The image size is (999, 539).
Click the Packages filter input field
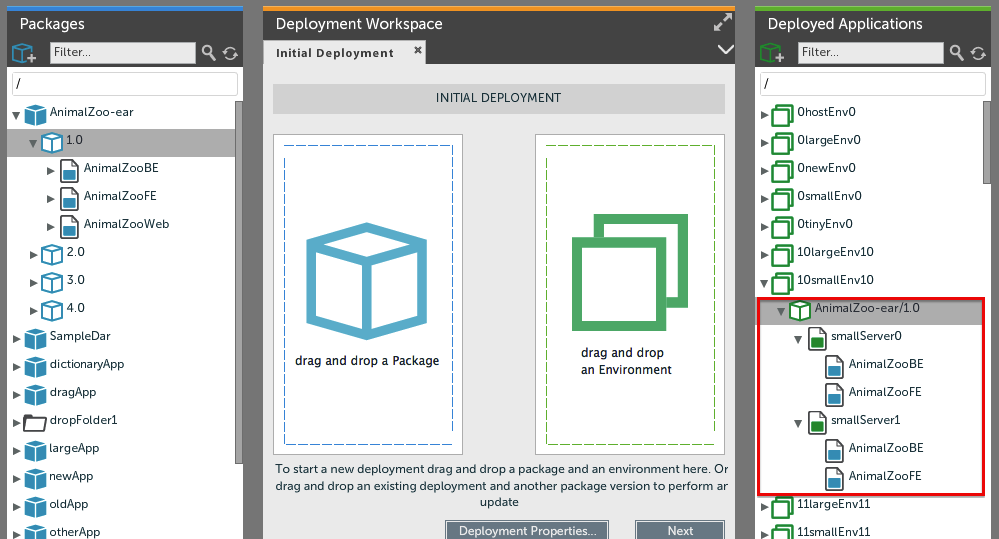click(x=122, y=53)
